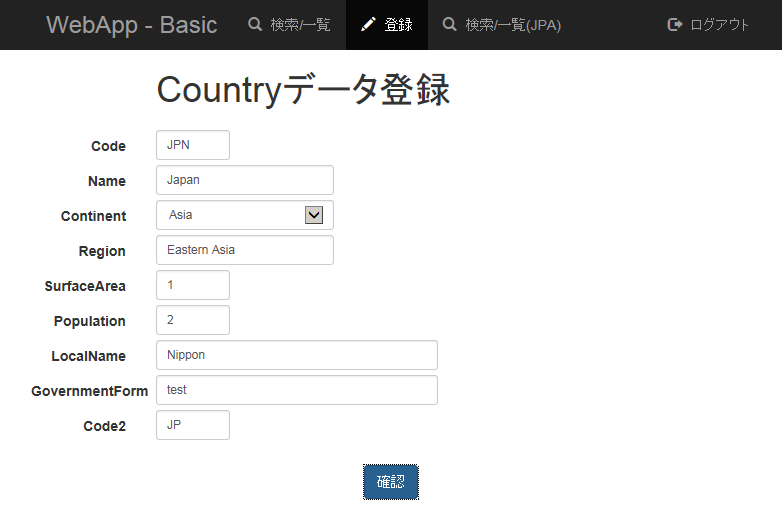This screenshot has width=782, height=513.
Task: Click the magnifier icon beside 検索/一覧
Action: tap(255, 24)
